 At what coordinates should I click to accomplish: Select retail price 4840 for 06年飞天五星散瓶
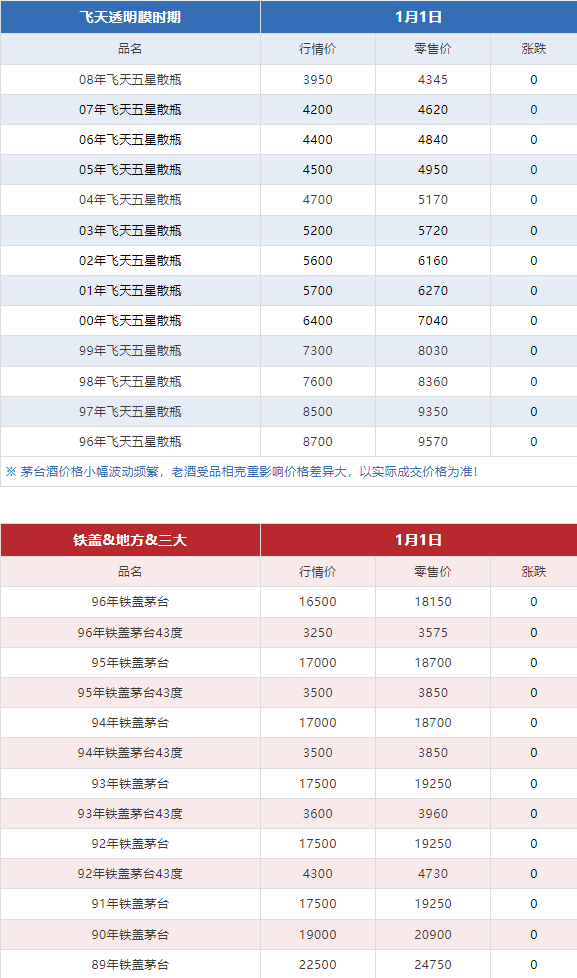click(x=433, y=140)
